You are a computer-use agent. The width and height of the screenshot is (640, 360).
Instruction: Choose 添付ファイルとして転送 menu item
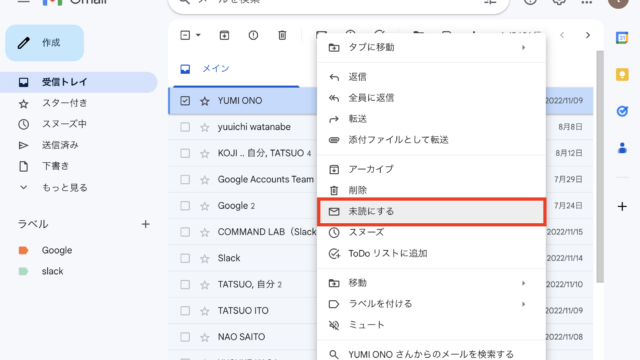[431, 140]
